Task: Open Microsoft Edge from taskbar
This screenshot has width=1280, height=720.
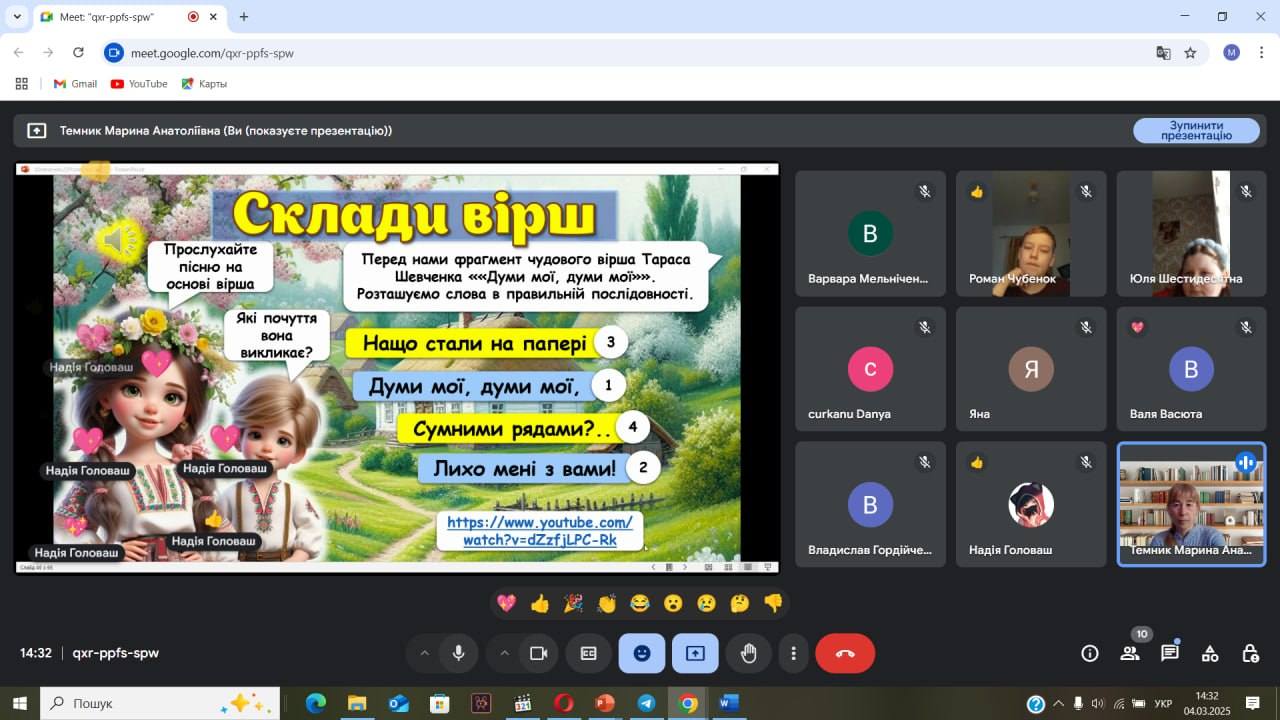Action: [x=315, y=703]
